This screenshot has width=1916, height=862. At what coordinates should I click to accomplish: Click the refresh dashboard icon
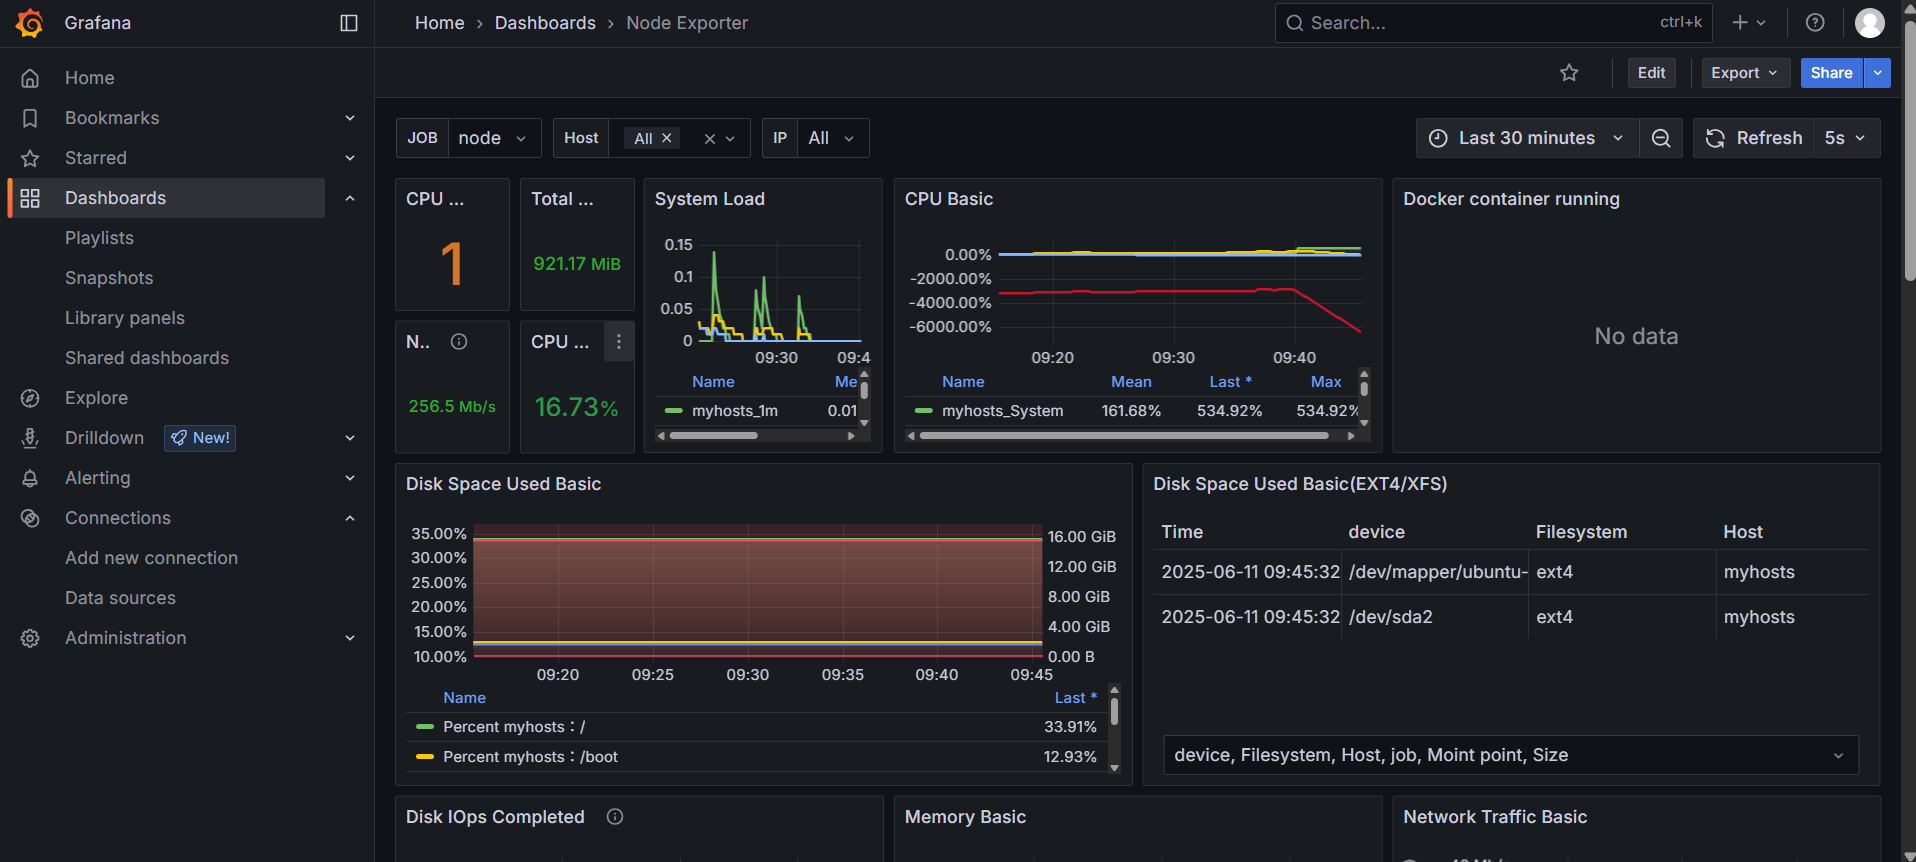coord(1715,138)
